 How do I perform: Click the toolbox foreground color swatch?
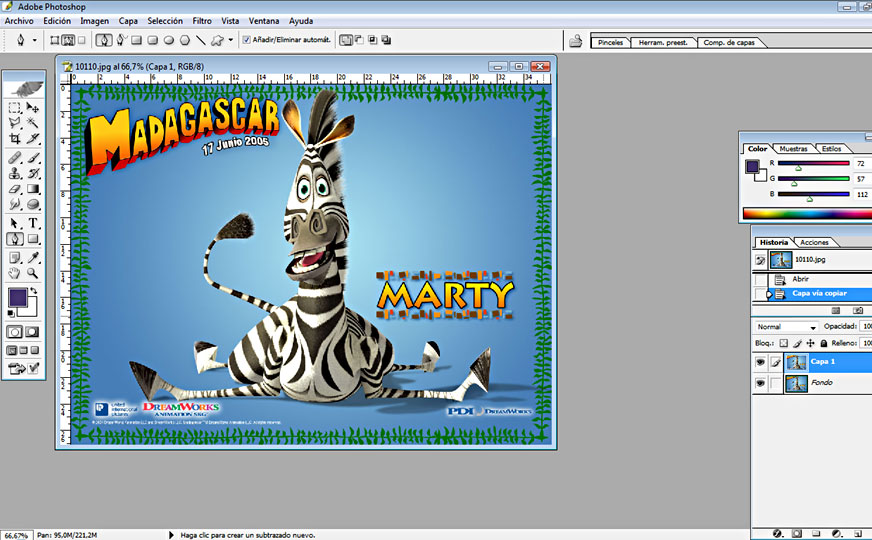[x=18, y=298]
